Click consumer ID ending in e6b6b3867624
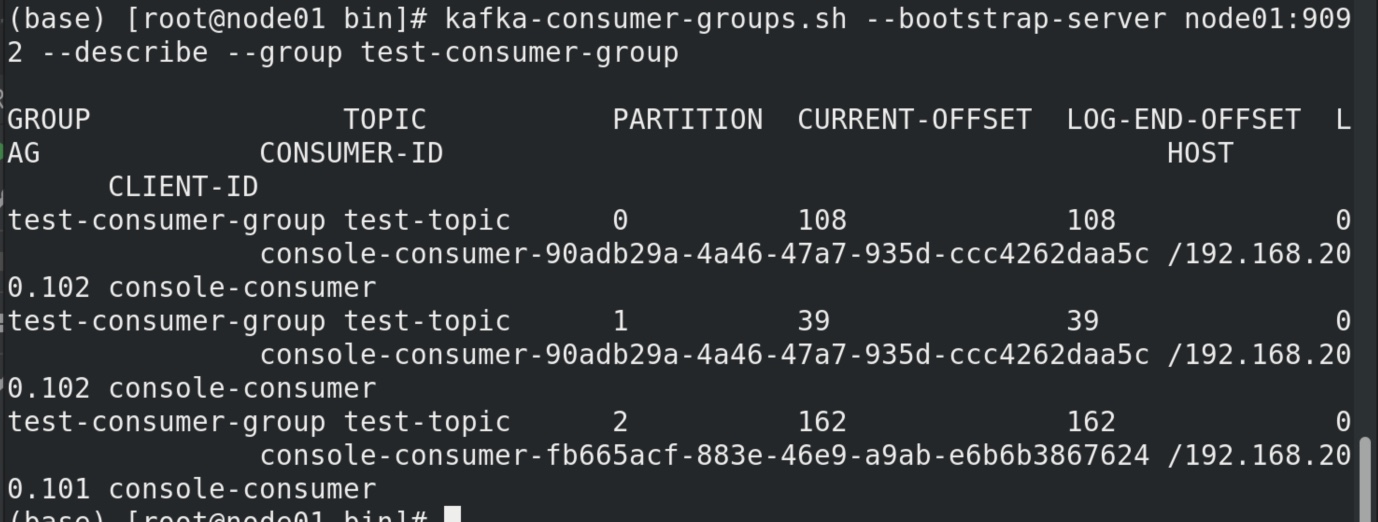1378x522 pixels. (704, 456)
